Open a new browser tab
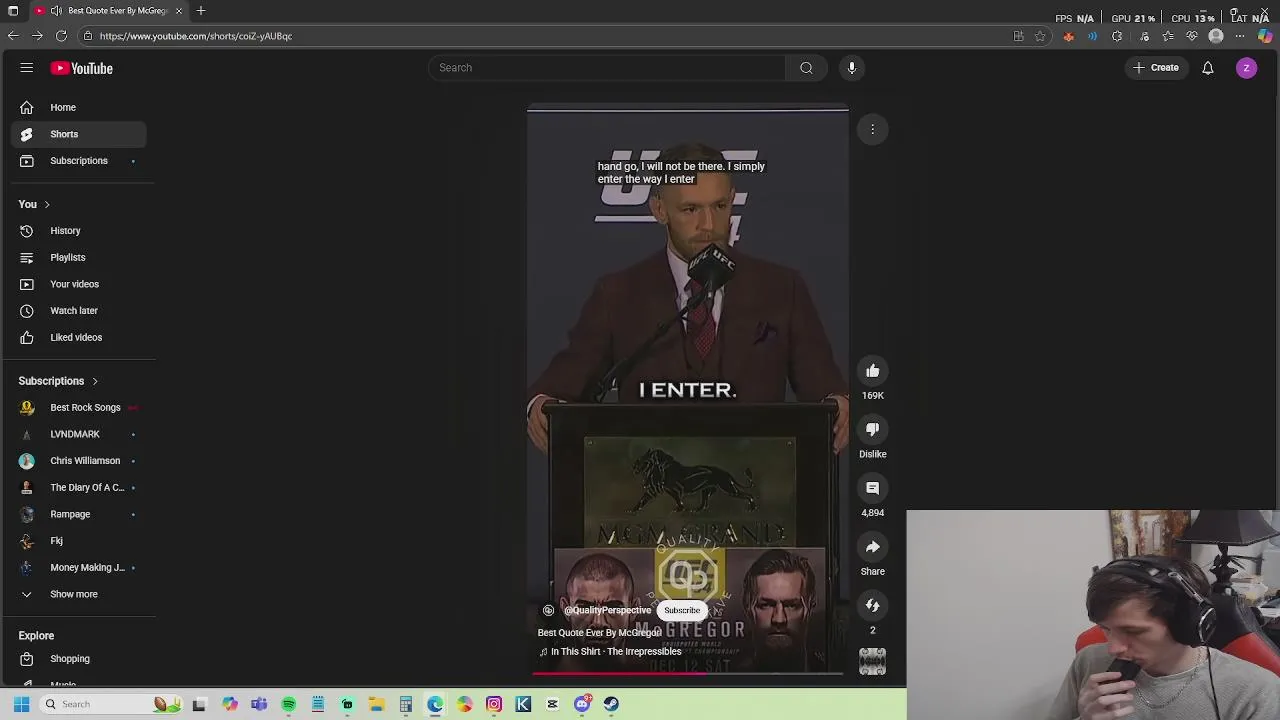Screen dimensions: 1280x720 [x=201, y=11]
